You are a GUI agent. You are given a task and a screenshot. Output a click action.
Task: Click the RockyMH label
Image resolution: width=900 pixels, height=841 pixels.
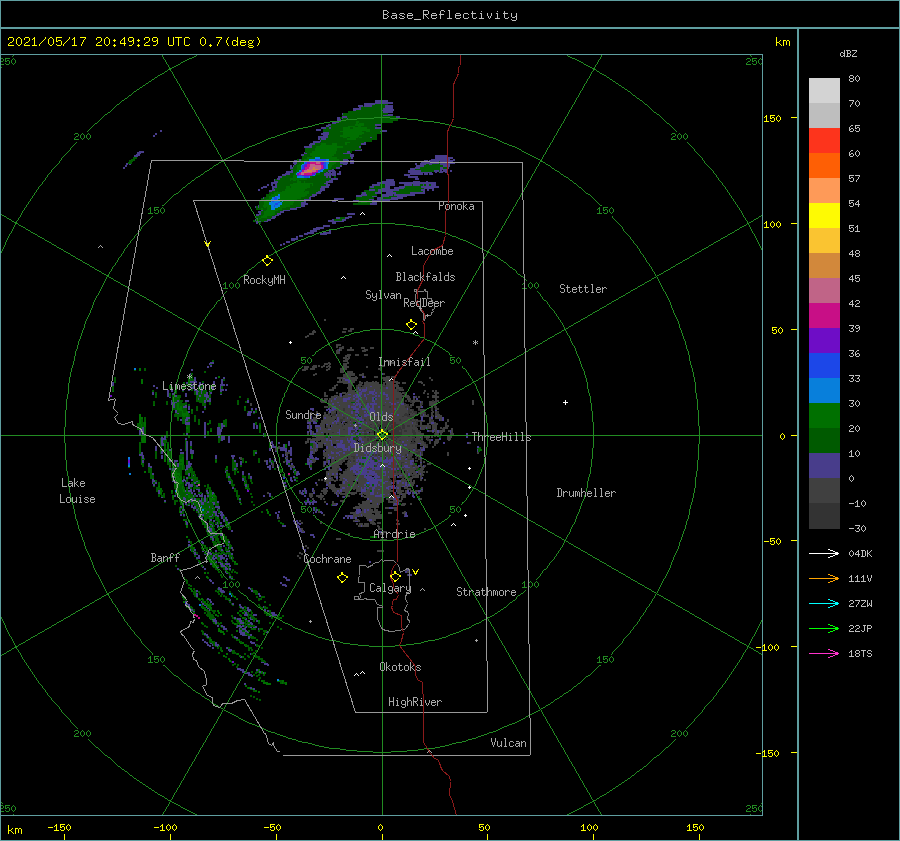point(264,280)
